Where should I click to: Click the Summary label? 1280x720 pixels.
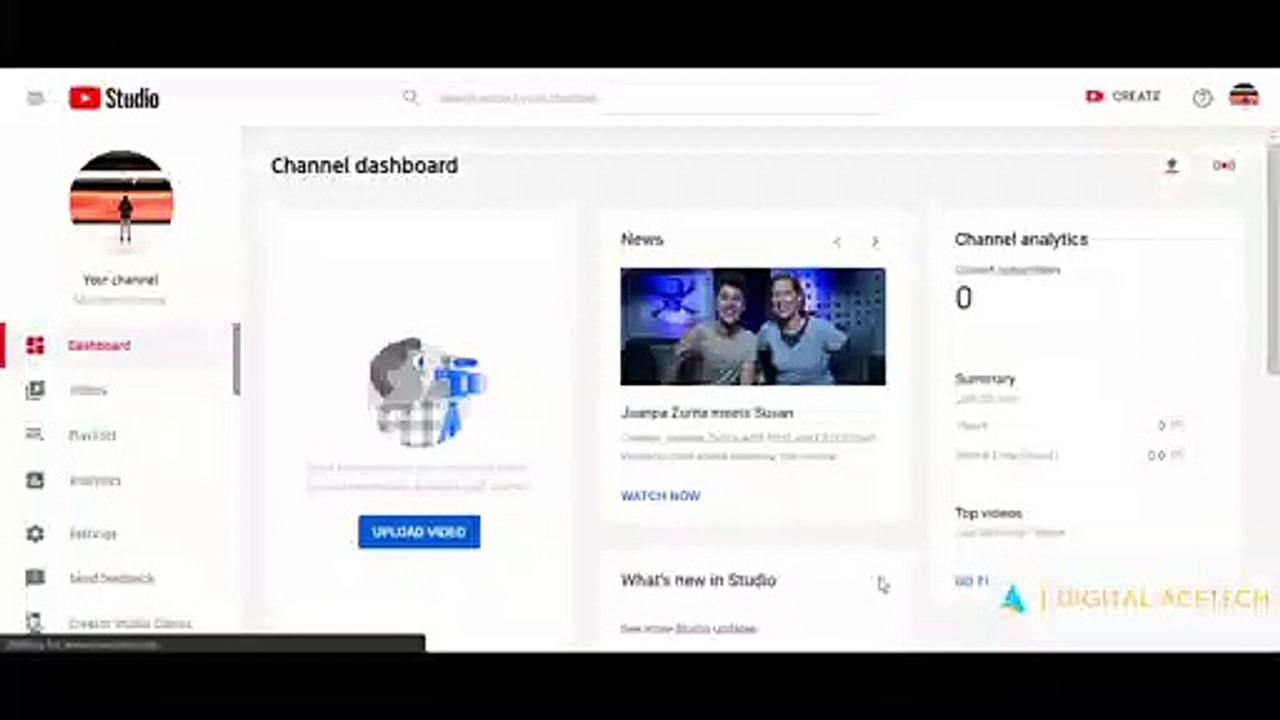pyautogui.click(x=985, y=379)
